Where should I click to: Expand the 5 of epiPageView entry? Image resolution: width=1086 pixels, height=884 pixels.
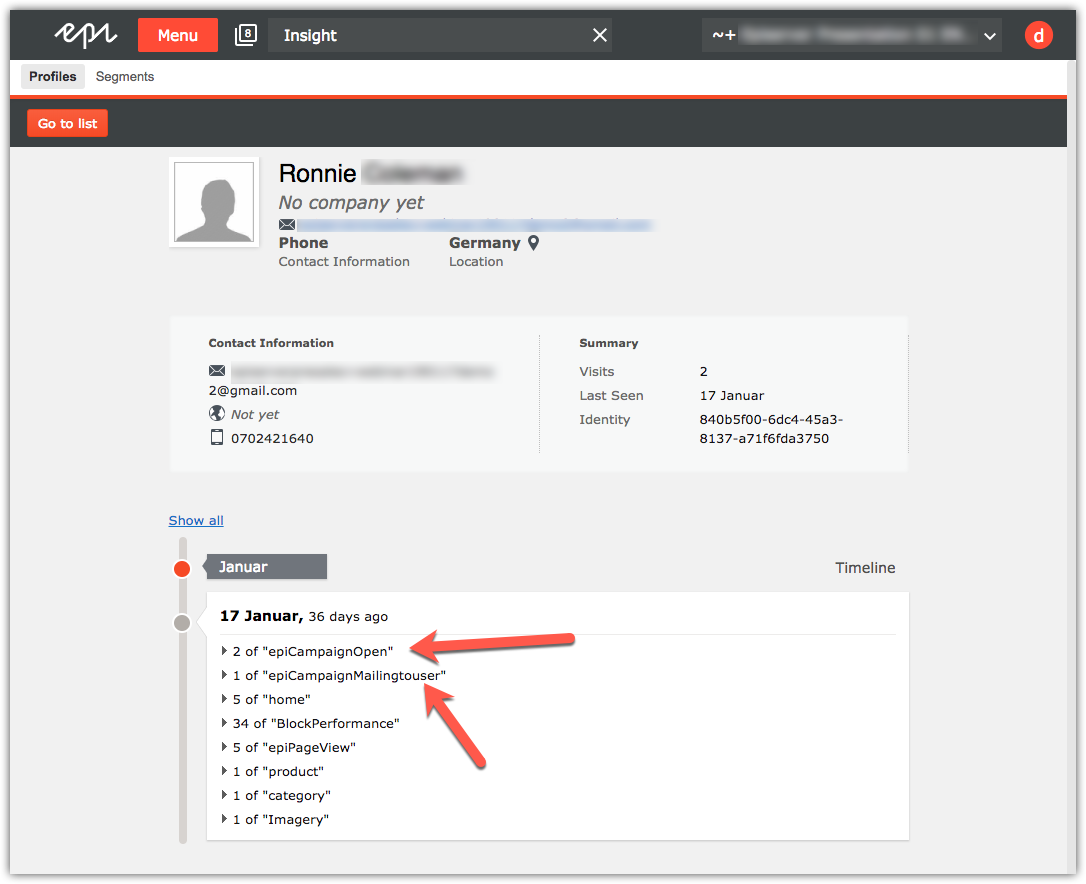[x=224, y=747]
